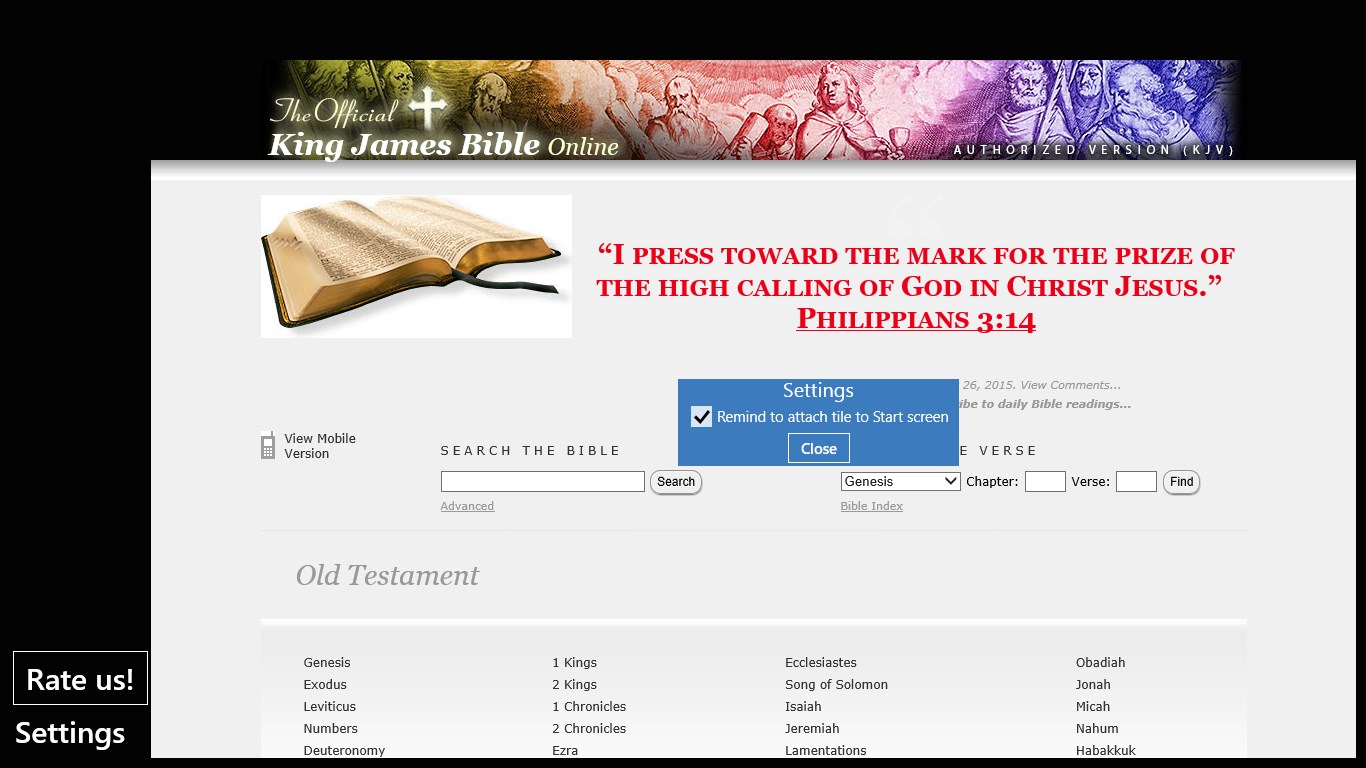The image size is (1366, 768).
Task: Open Settings from the bottom-left corner
Action: (70, 733)
